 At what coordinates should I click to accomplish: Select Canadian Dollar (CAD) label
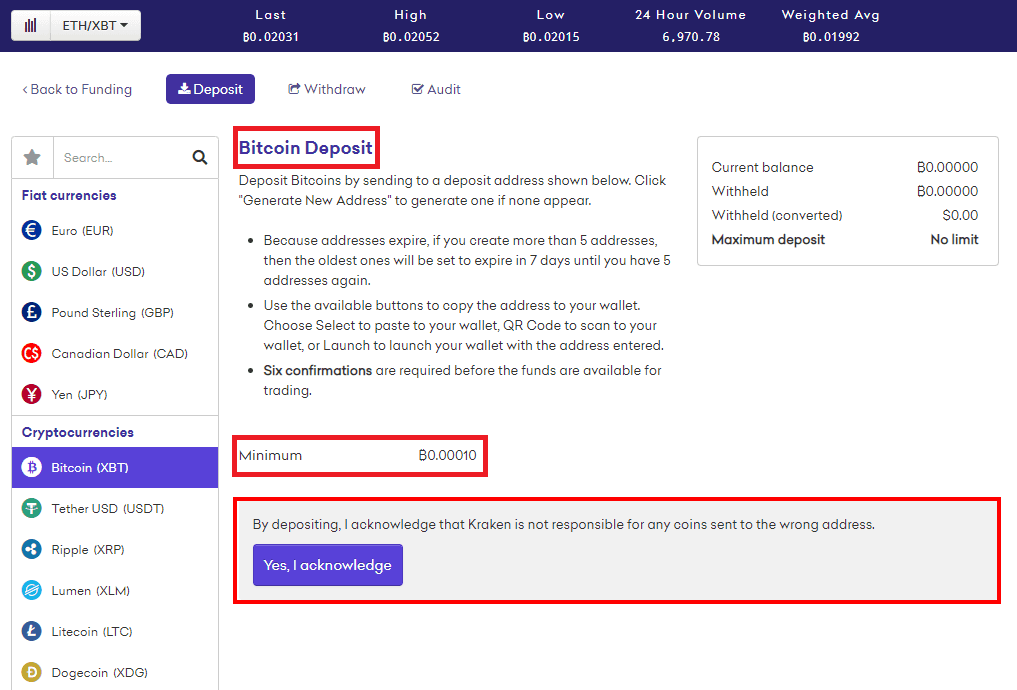119,353
